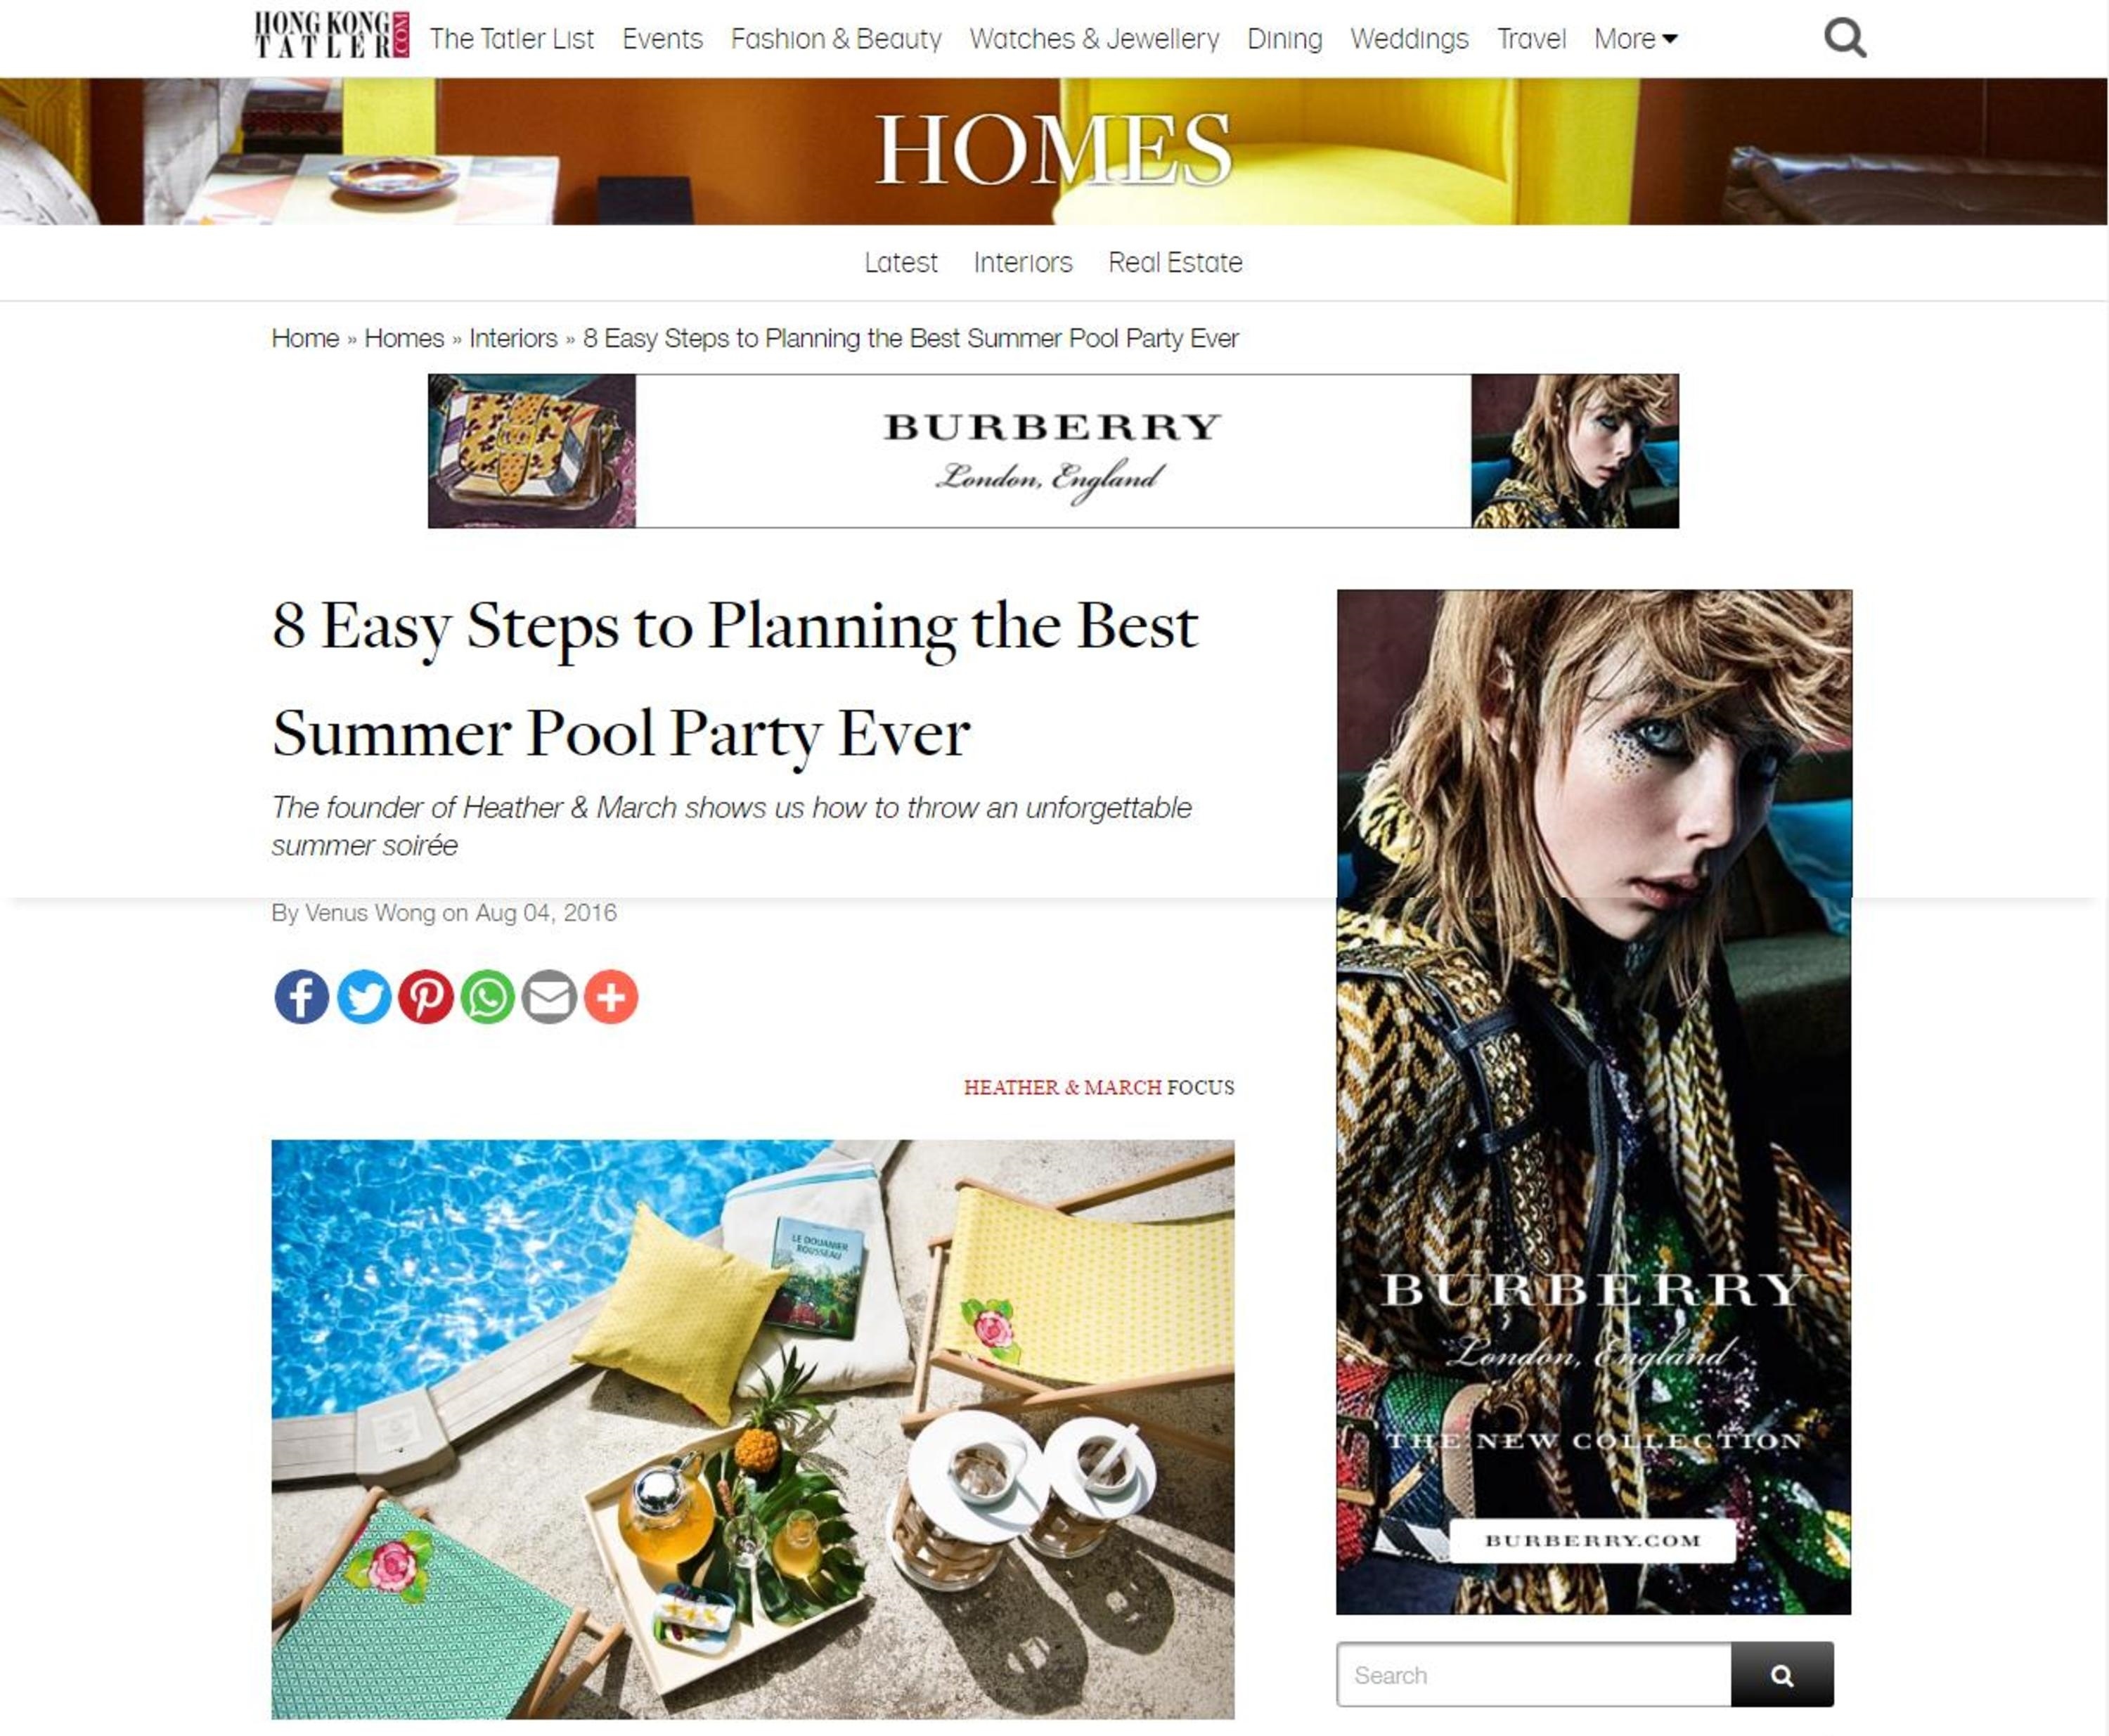The image size is (2109, 1736).
Task: Open the pool party article photo
Action: click(753, 1429)
